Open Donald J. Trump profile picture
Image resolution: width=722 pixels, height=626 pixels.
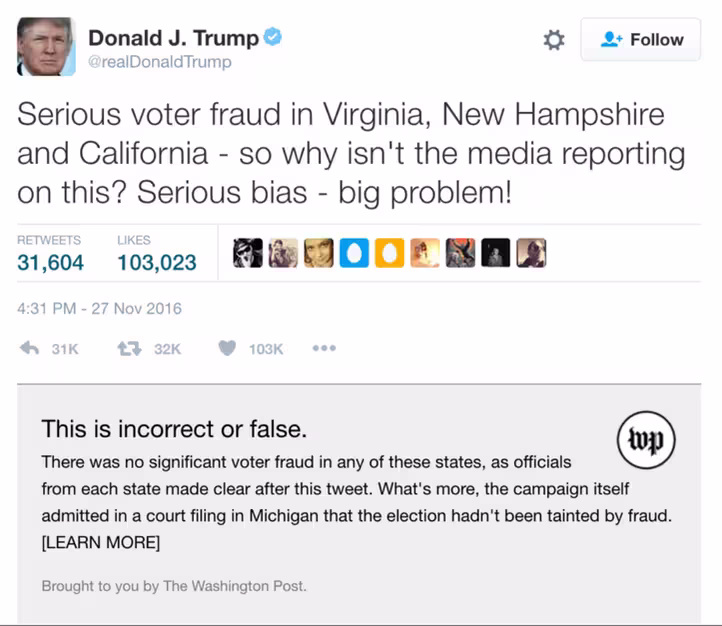pyautogui.click(x=46, y=46)
